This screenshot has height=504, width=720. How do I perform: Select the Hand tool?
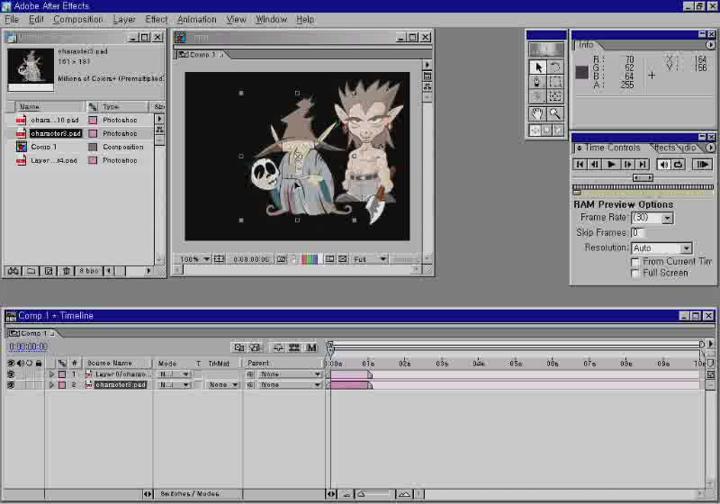[538, 113]
